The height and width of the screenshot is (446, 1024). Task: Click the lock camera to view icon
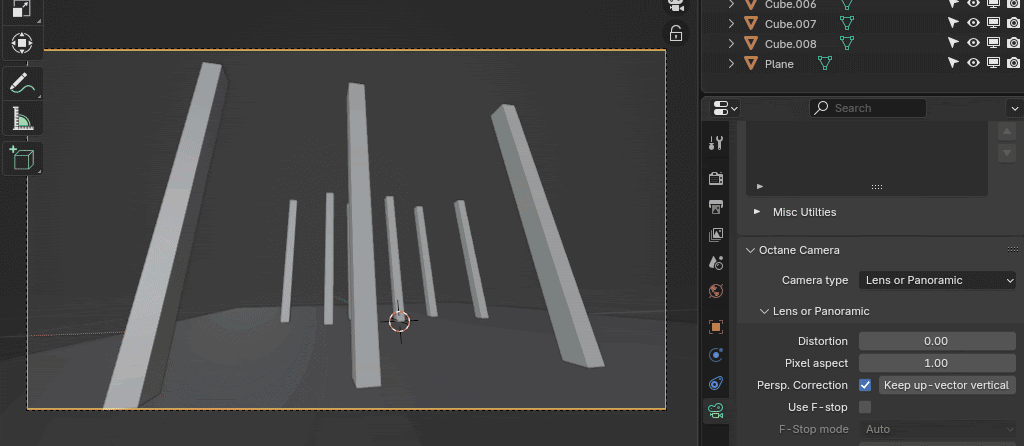coord(676,33)
